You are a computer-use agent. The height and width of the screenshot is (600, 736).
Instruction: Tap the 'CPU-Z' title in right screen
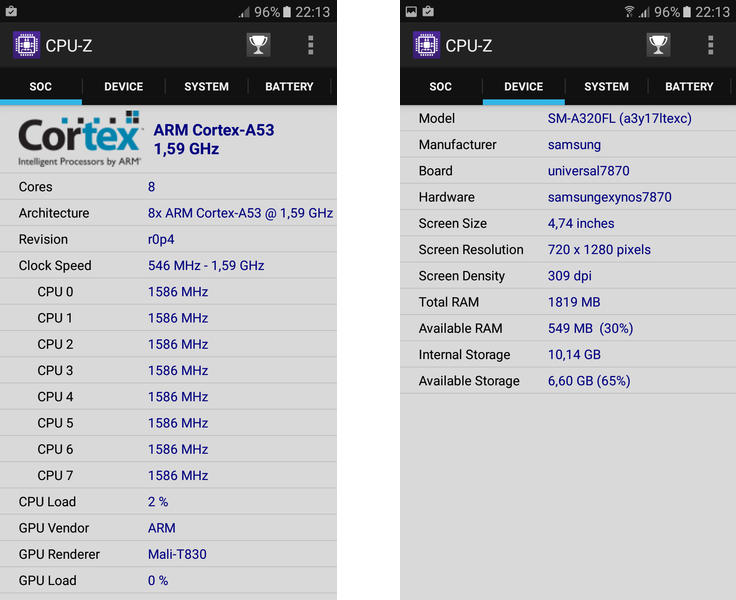tap(468, 46)
